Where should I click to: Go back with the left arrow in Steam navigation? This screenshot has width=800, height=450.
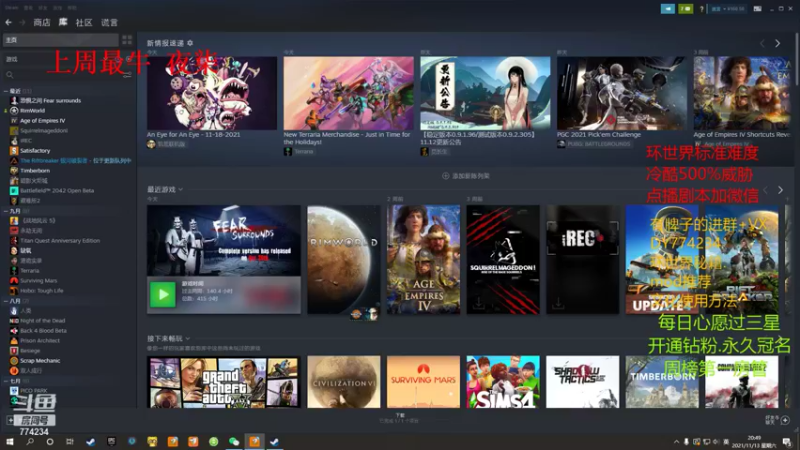(x=8, y=22)
